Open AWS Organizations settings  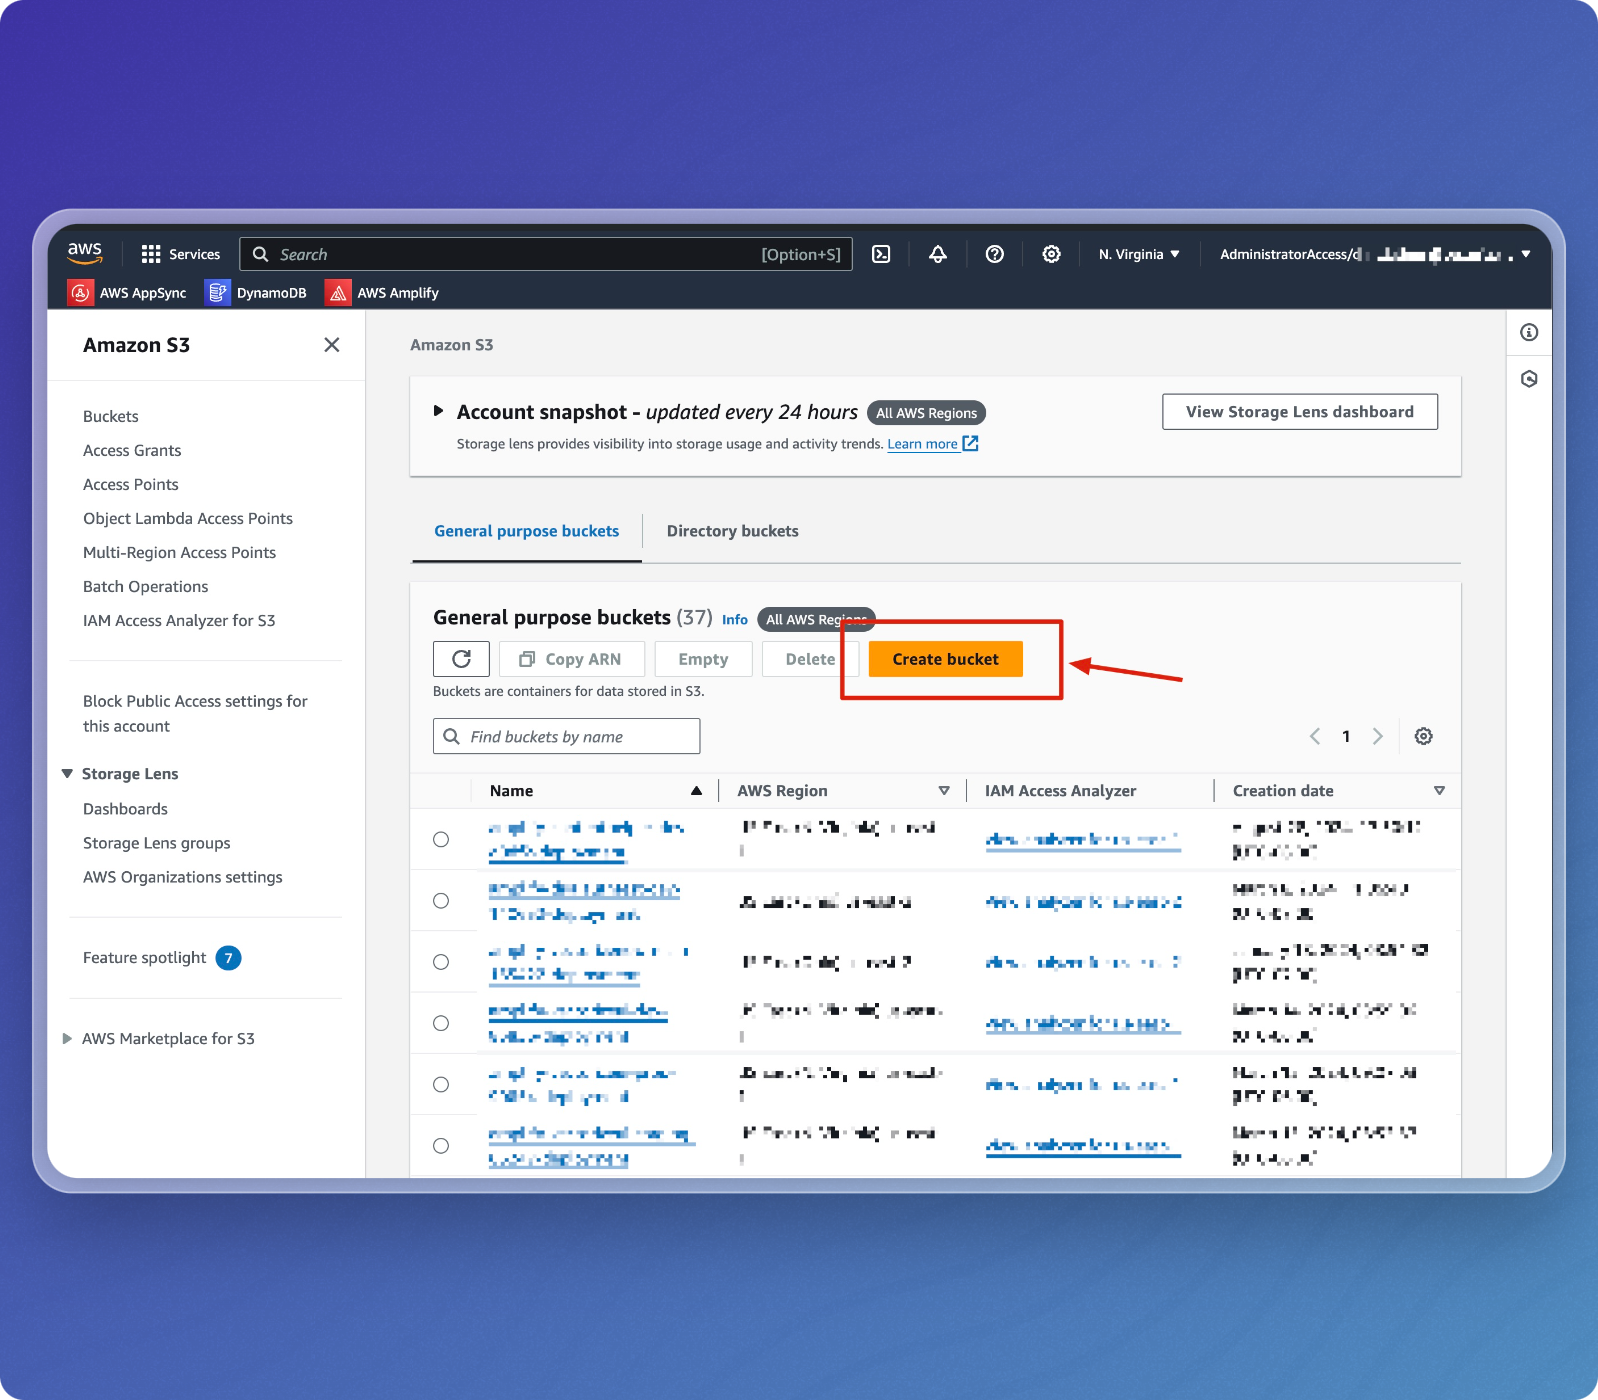click(183, 877)
